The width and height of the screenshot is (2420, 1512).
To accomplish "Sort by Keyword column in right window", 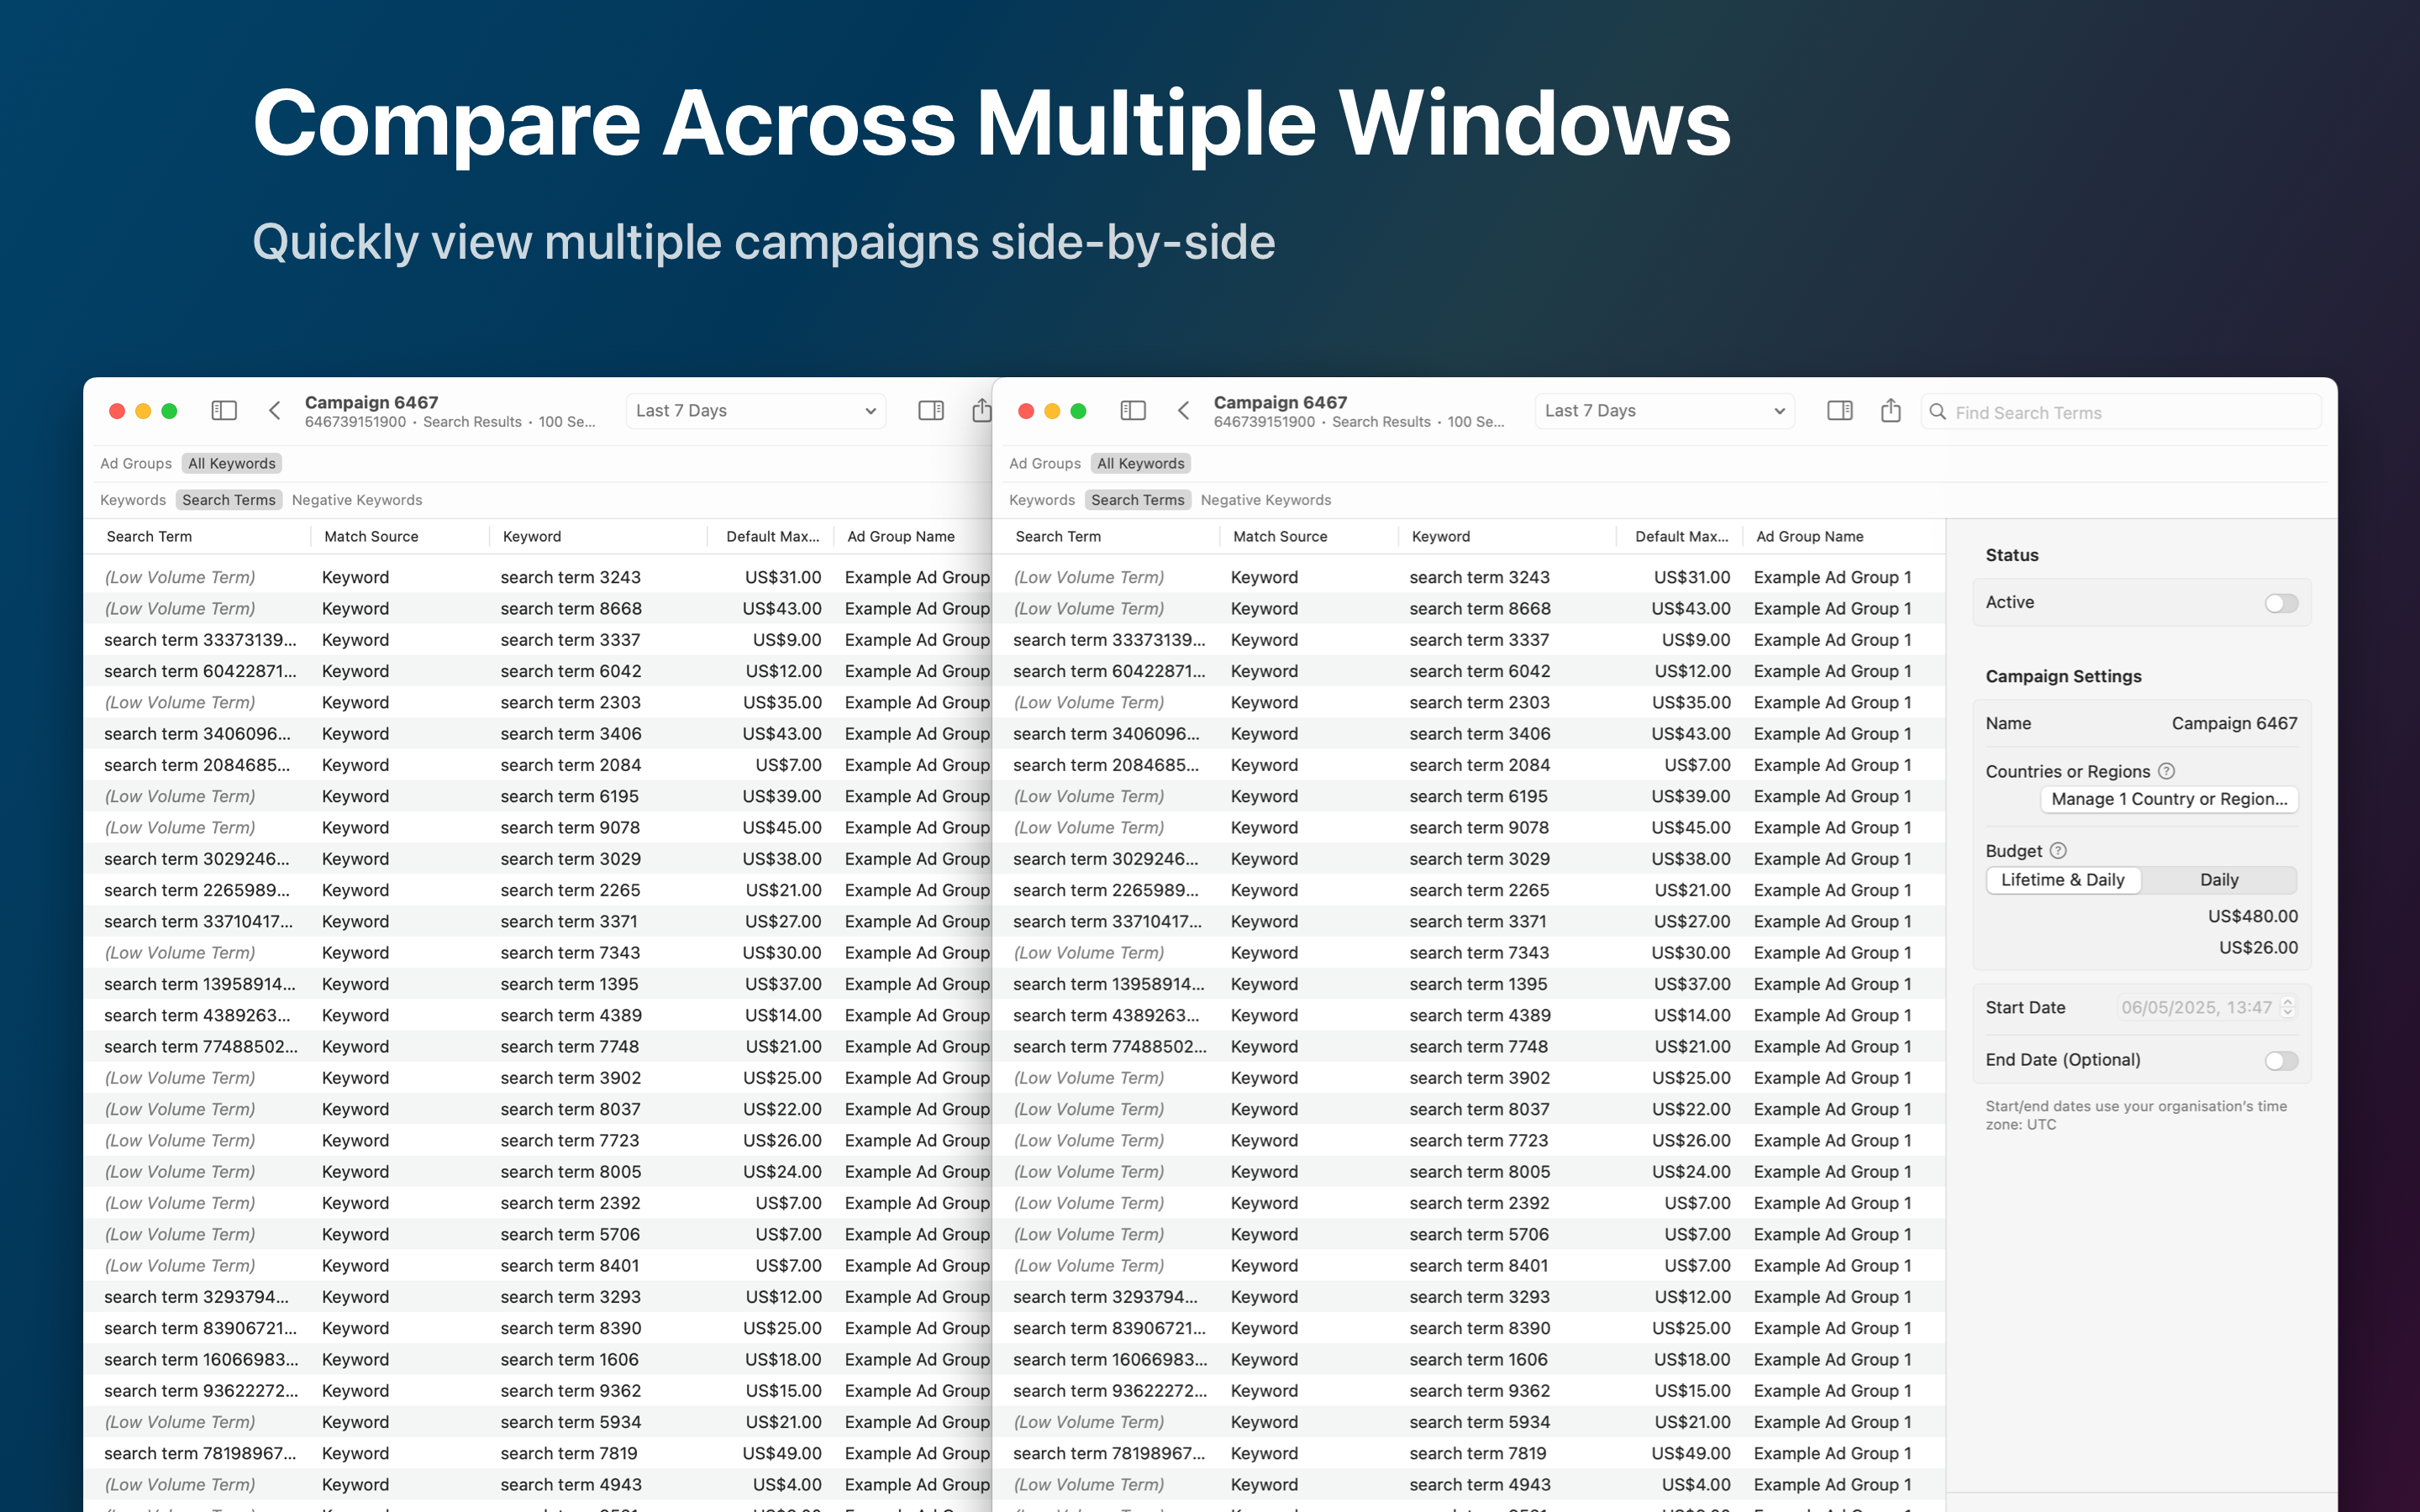I will tap(1441, 536).
